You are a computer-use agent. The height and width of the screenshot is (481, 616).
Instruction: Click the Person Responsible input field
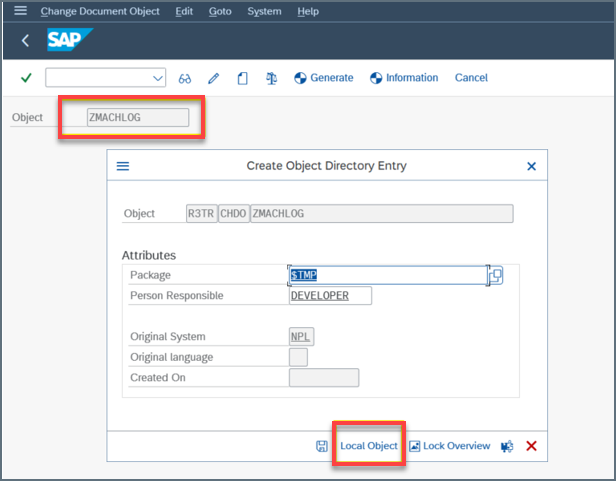[x=330, y=296]
